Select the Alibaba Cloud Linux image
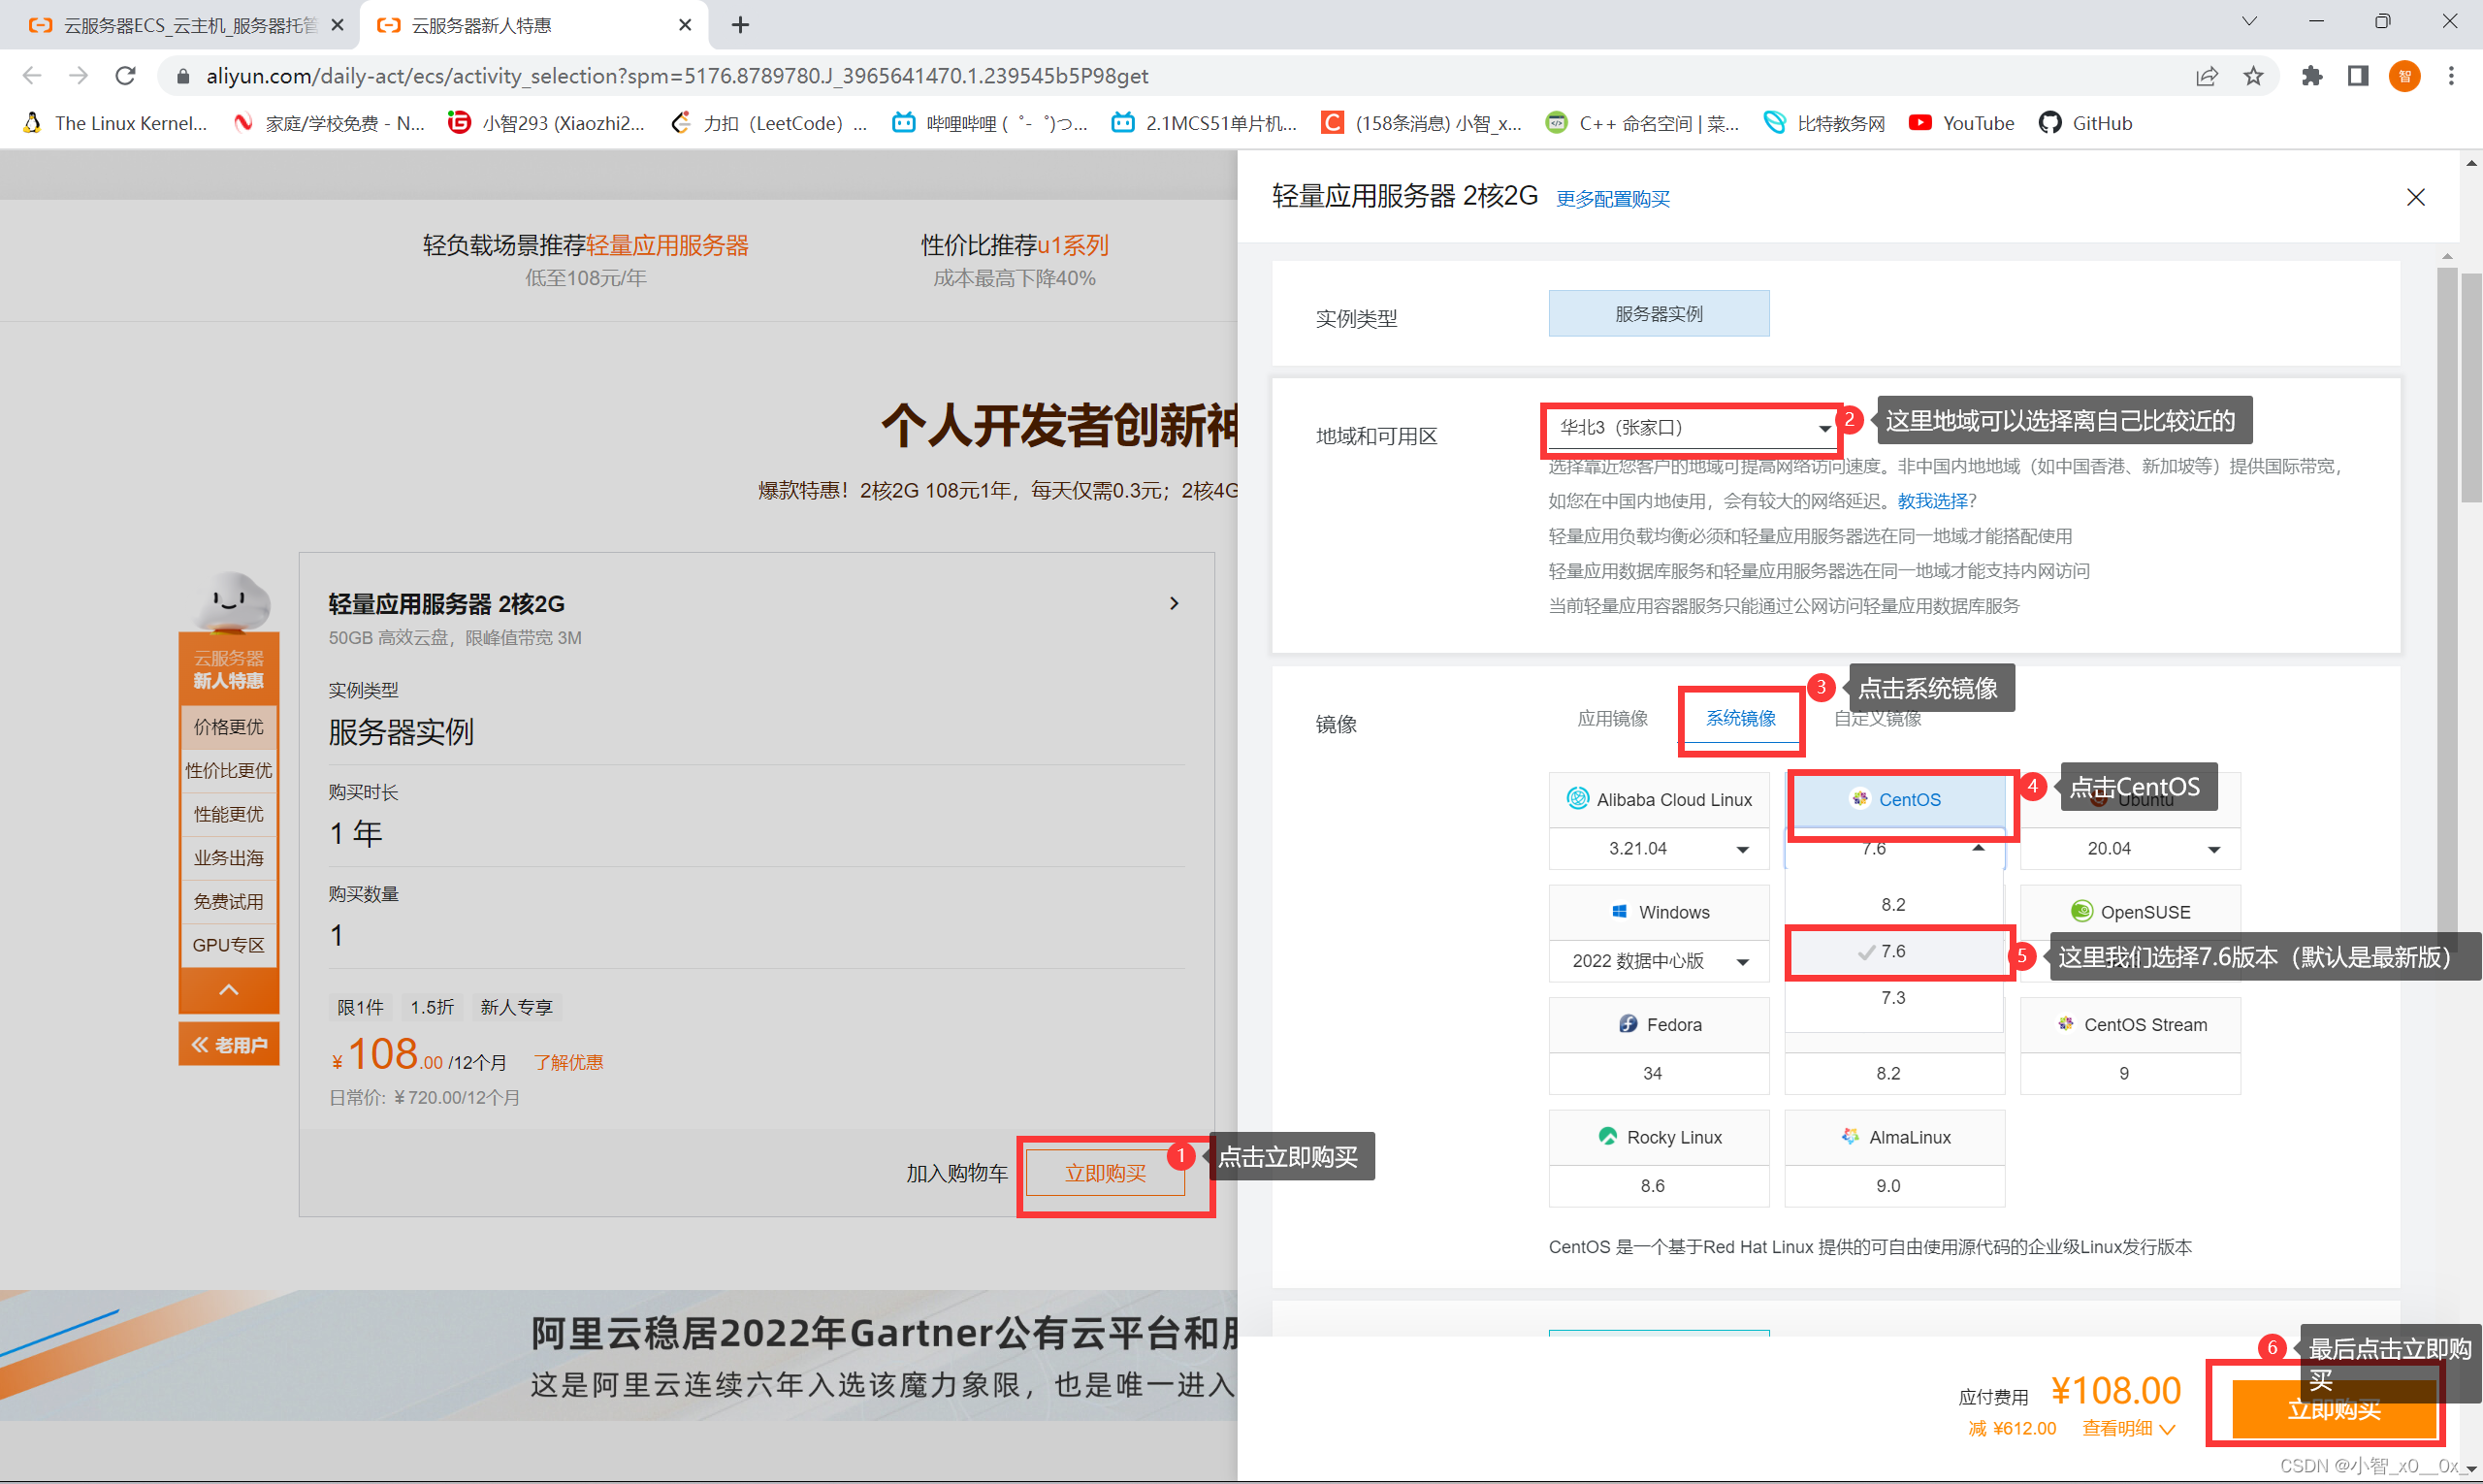Screen dimensions: 2483x1484 (1658, 799)
